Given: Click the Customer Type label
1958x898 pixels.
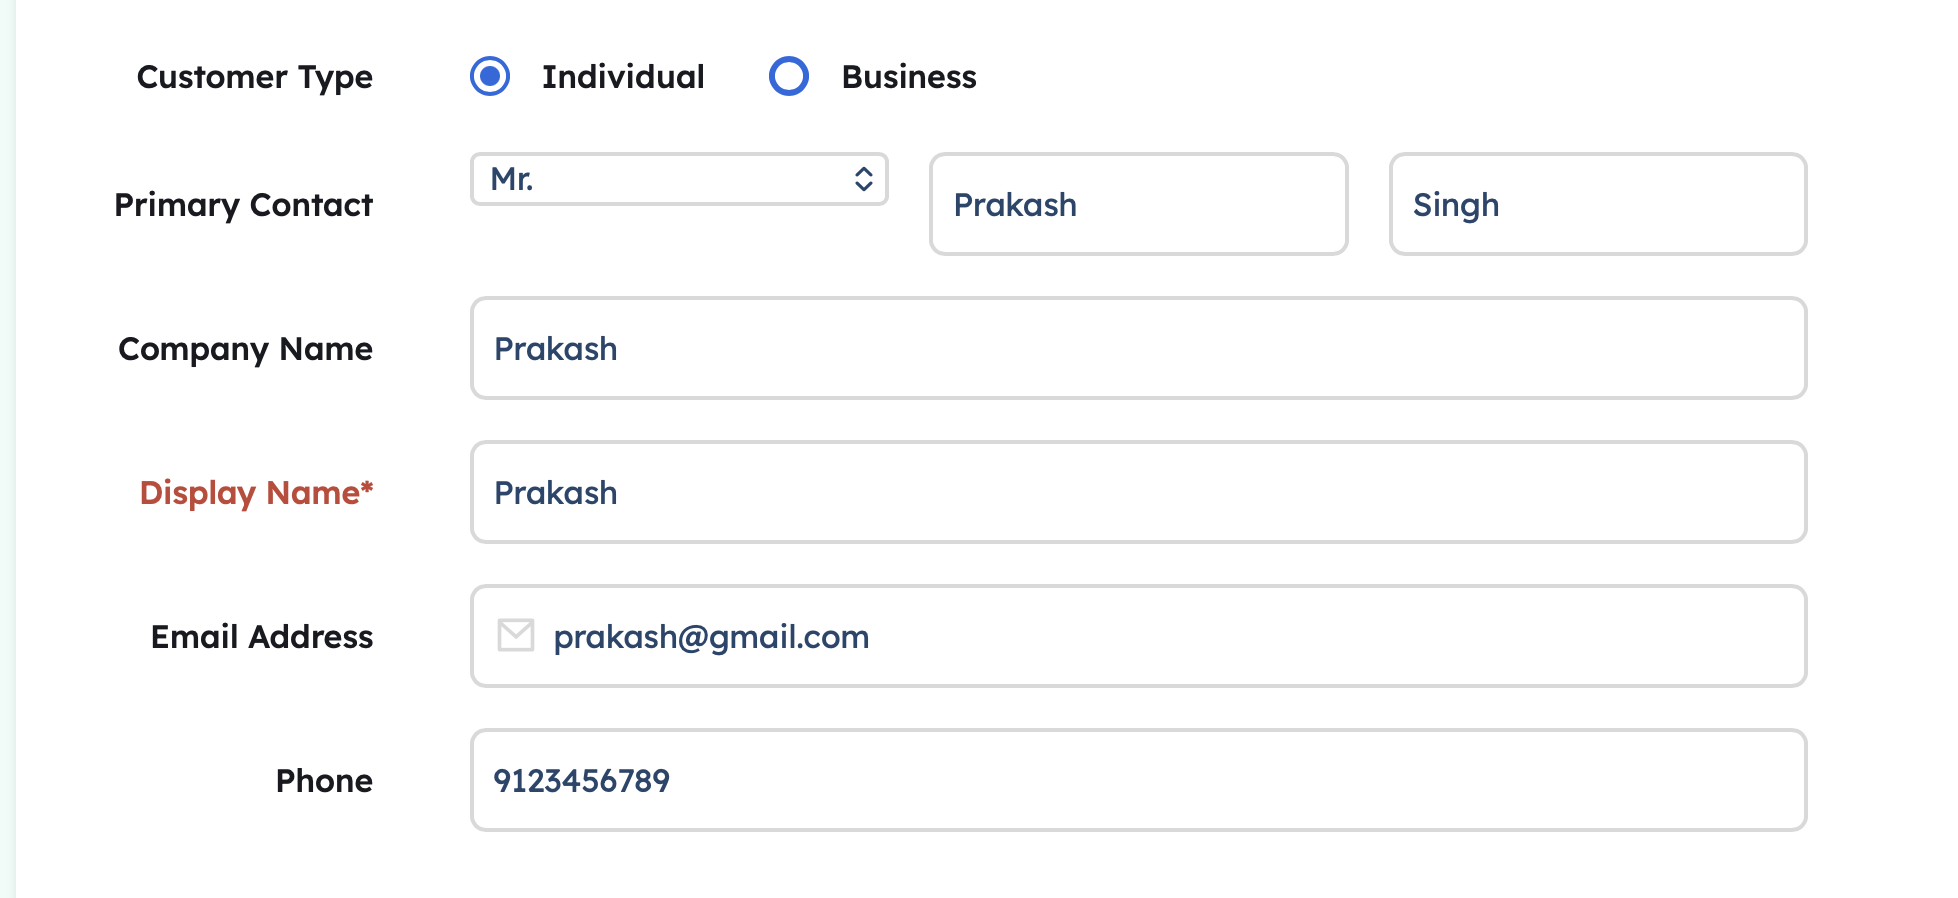Looking at the screenshot, I should point(254,77).
